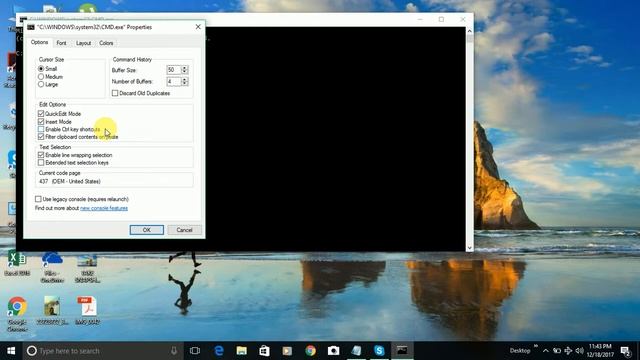
Task: Open the desktop icon right of cloud shortcut
Action: 87,267
